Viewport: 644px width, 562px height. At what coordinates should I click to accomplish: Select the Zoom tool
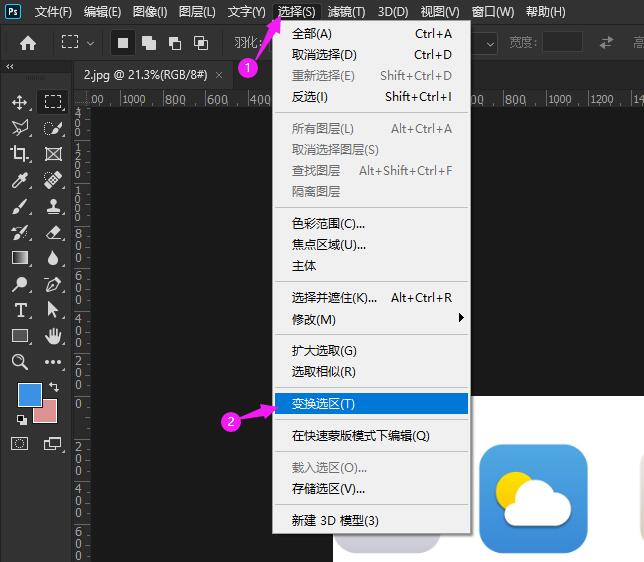point(20,362)
